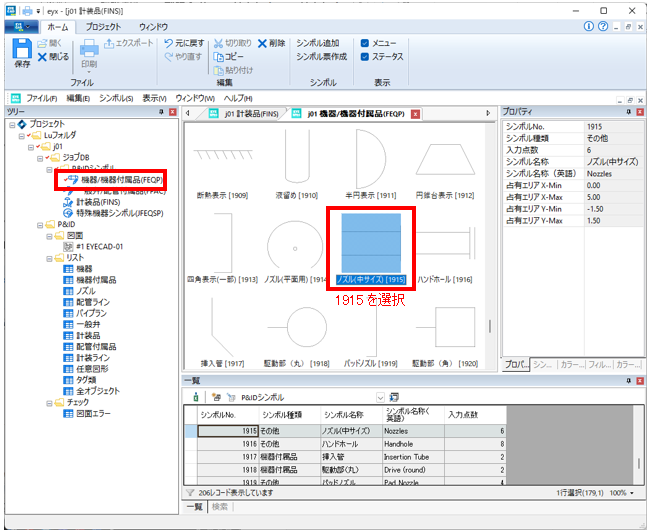Viewport: 652px width, 532px height.
Task: Close the ツリー panel with red X
Action: point(173,112)
